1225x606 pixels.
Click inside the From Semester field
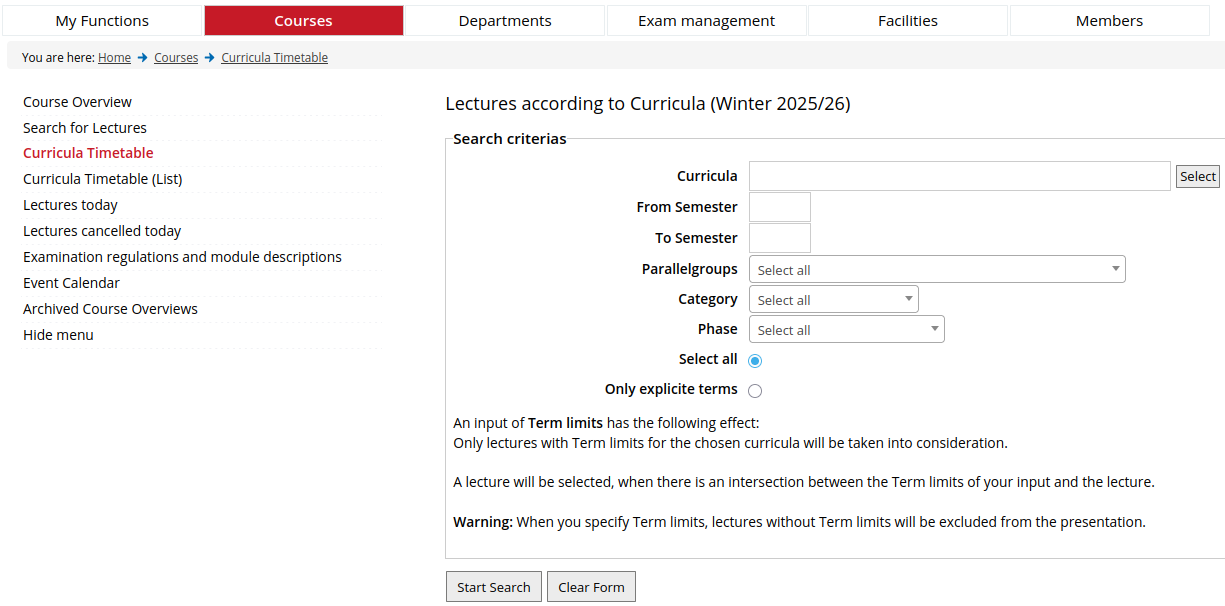point(779,207)
